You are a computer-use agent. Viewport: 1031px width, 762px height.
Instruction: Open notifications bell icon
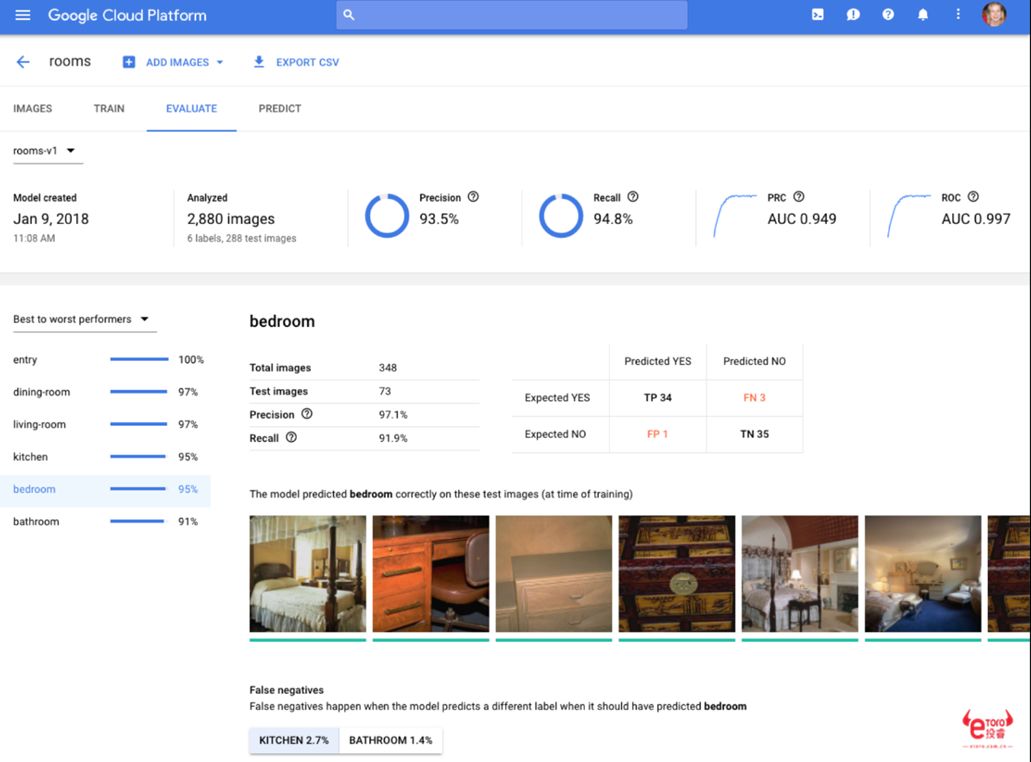(923, 14)
